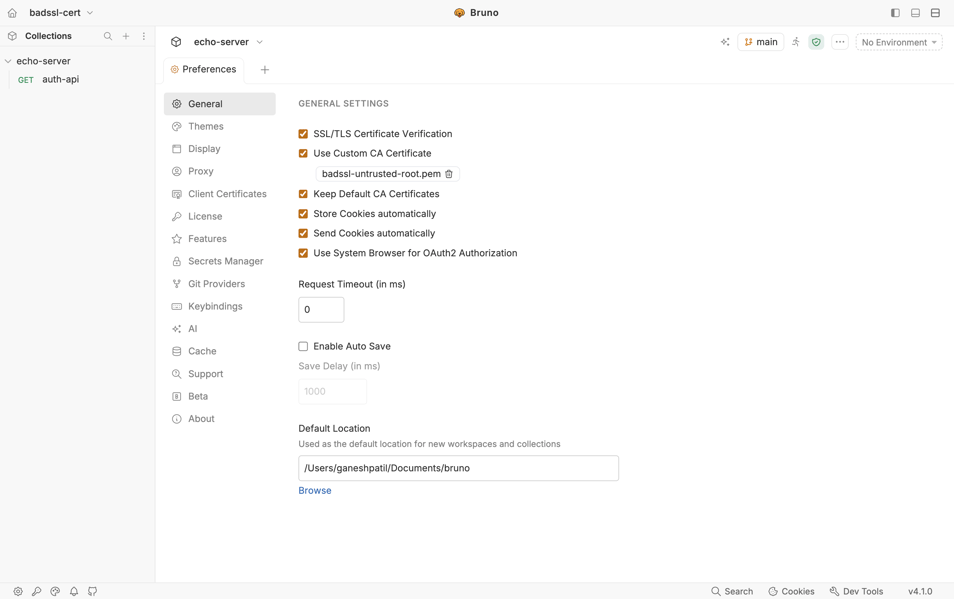Open Keybindings preferences section
954x599 pixels.
click(x=220, y=306)
